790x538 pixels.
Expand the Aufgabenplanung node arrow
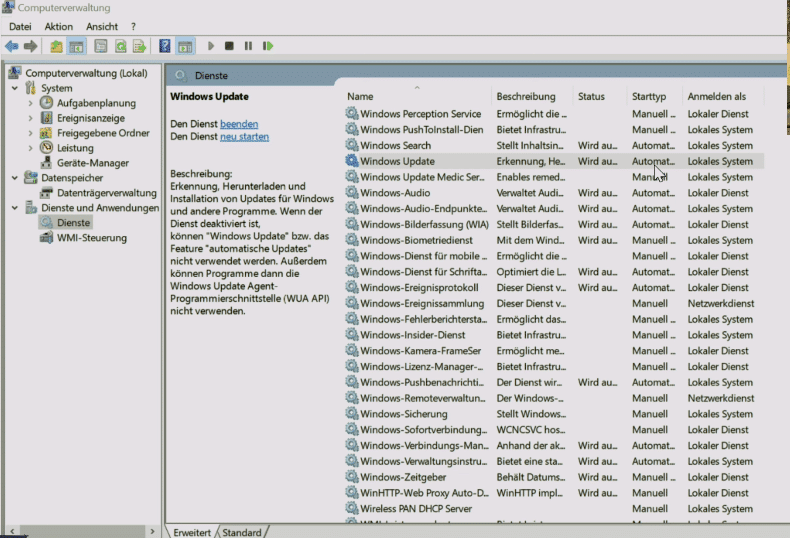(x=30, y=103)
